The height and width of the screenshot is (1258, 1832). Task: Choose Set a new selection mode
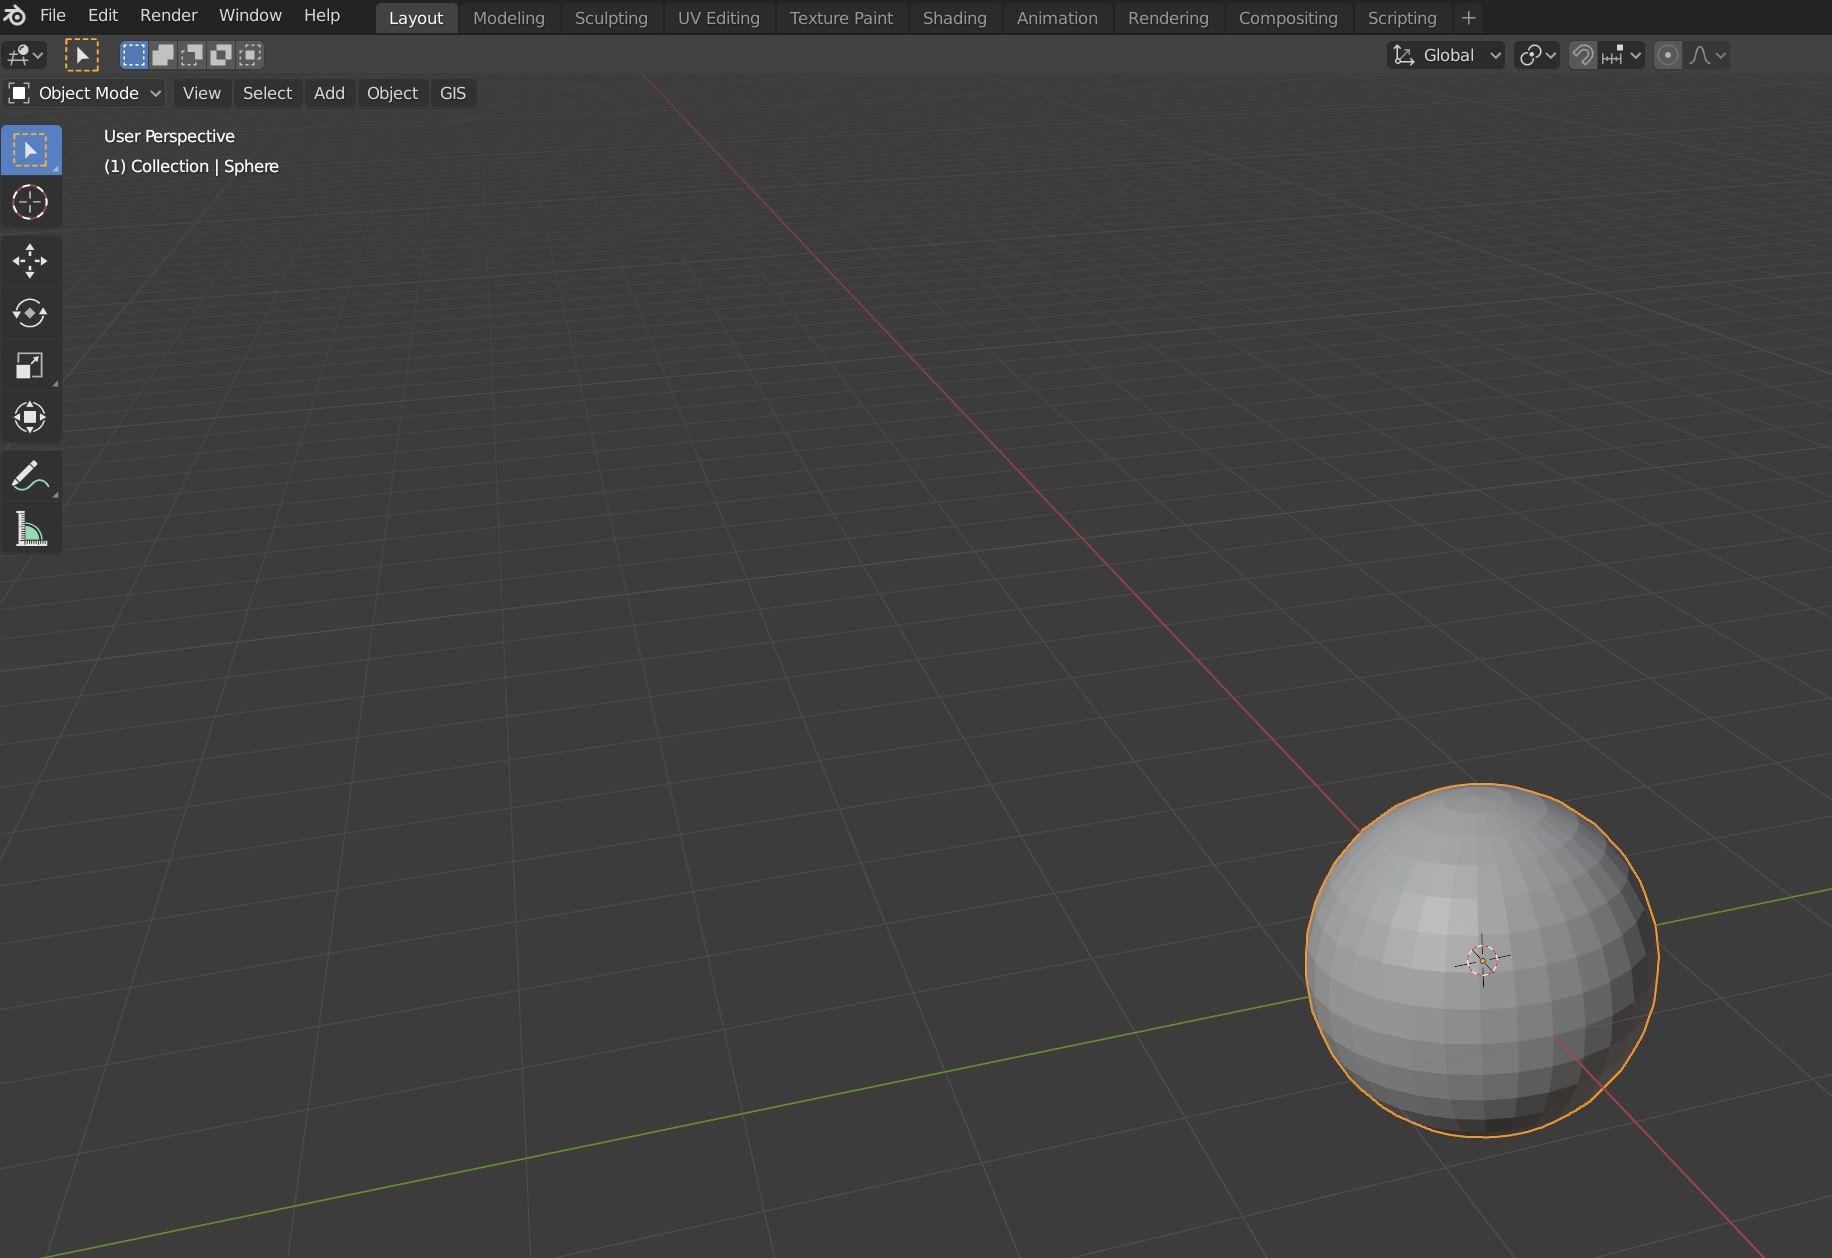tap(133, 55)
